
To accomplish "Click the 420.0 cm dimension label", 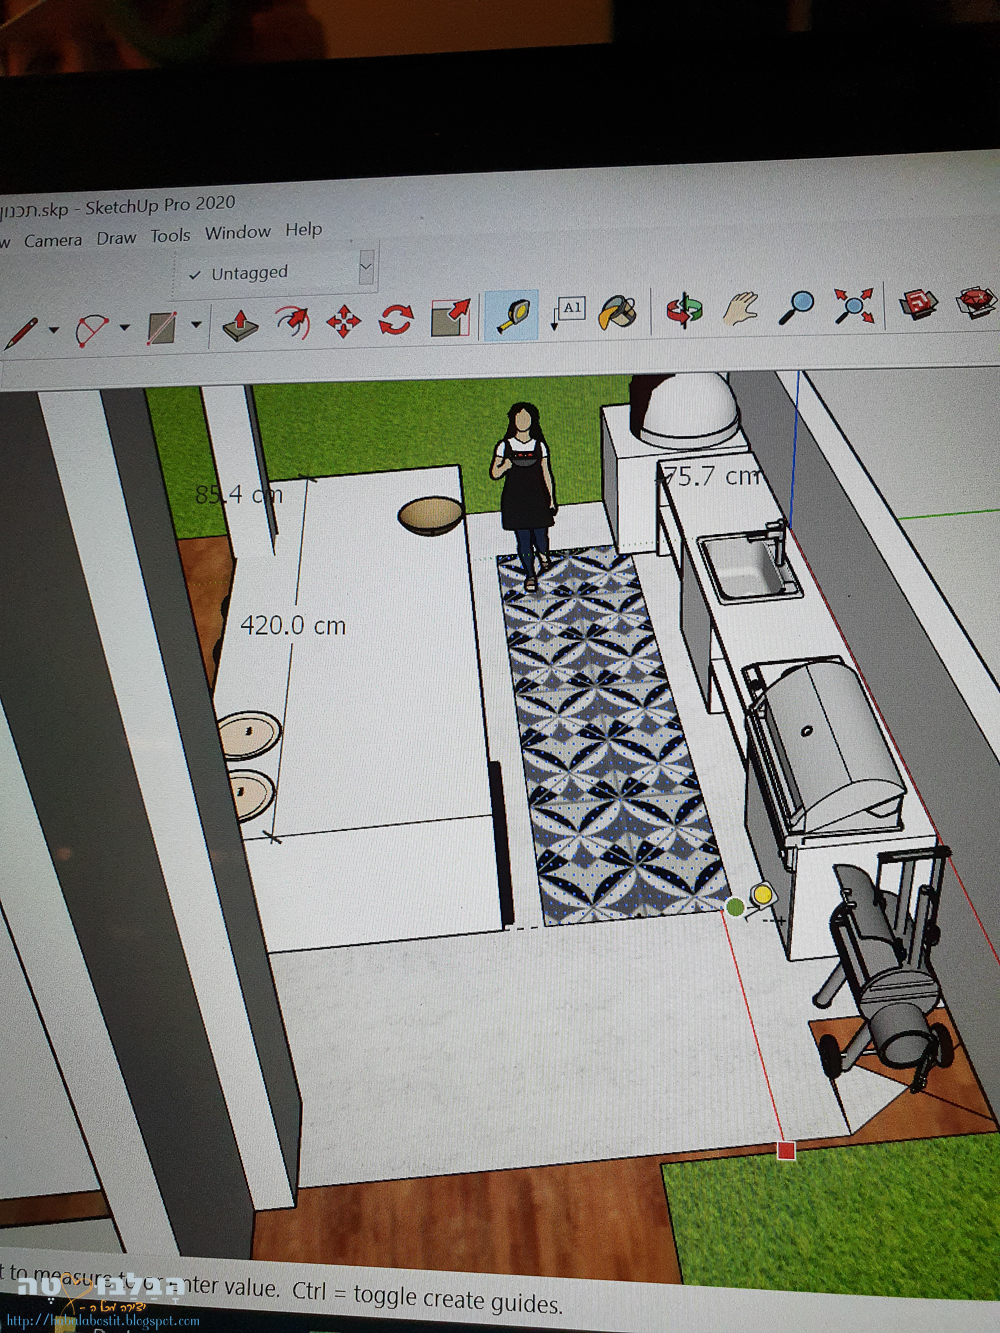I will click(293, 626).
